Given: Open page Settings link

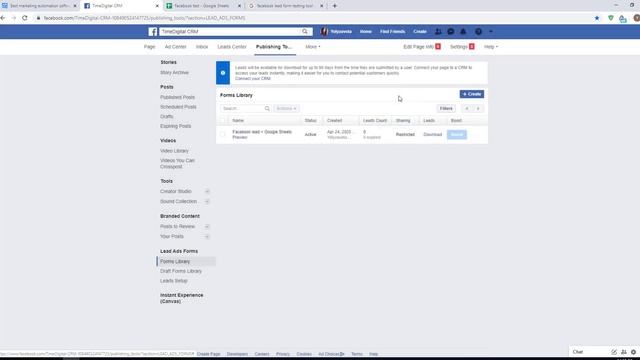Looking at the screenshot, I should [x=459, y=47].
